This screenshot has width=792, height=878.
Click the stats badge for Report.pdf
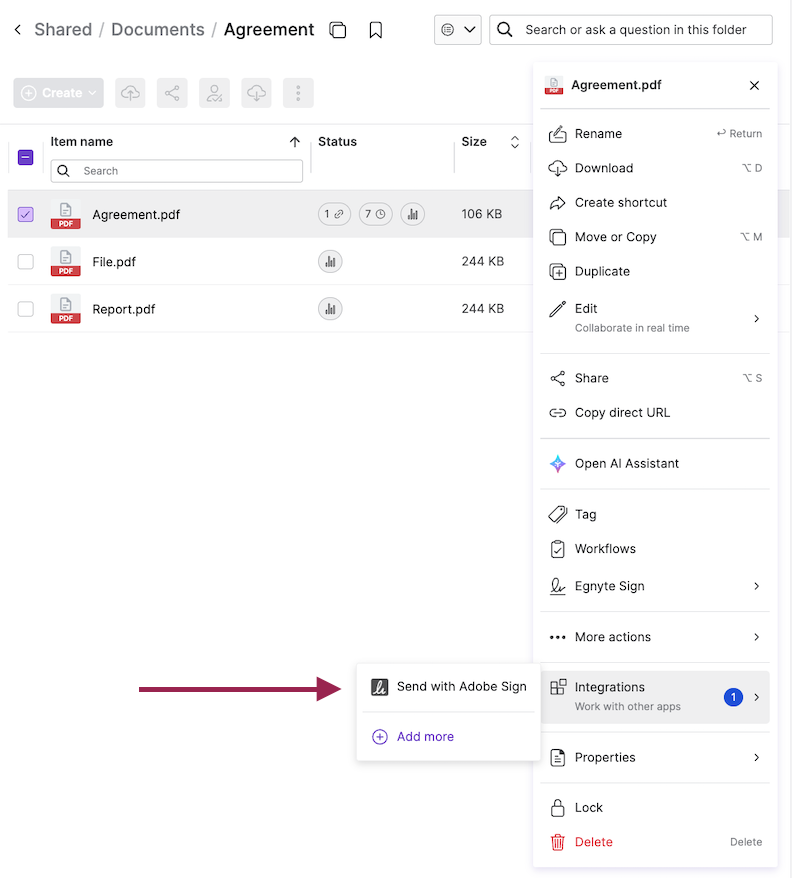tap(330, 309)
